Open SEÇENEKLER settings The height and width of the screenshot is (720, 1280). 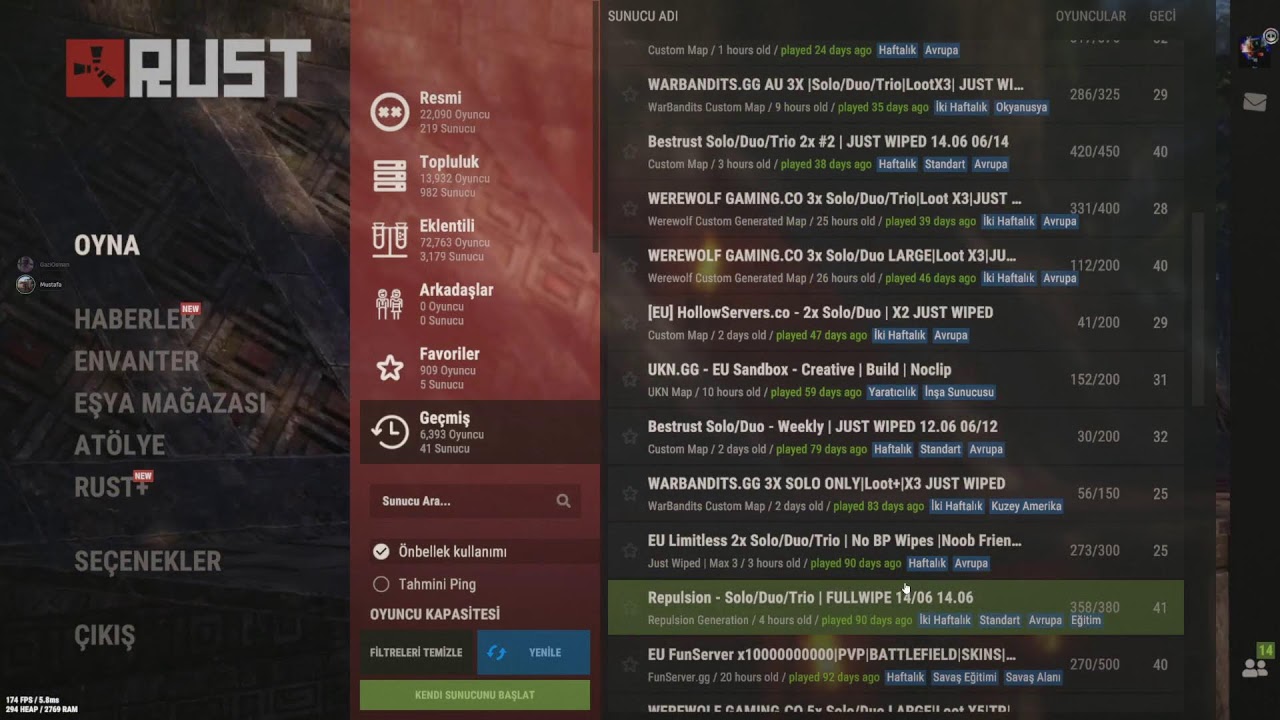click(148, 561)
